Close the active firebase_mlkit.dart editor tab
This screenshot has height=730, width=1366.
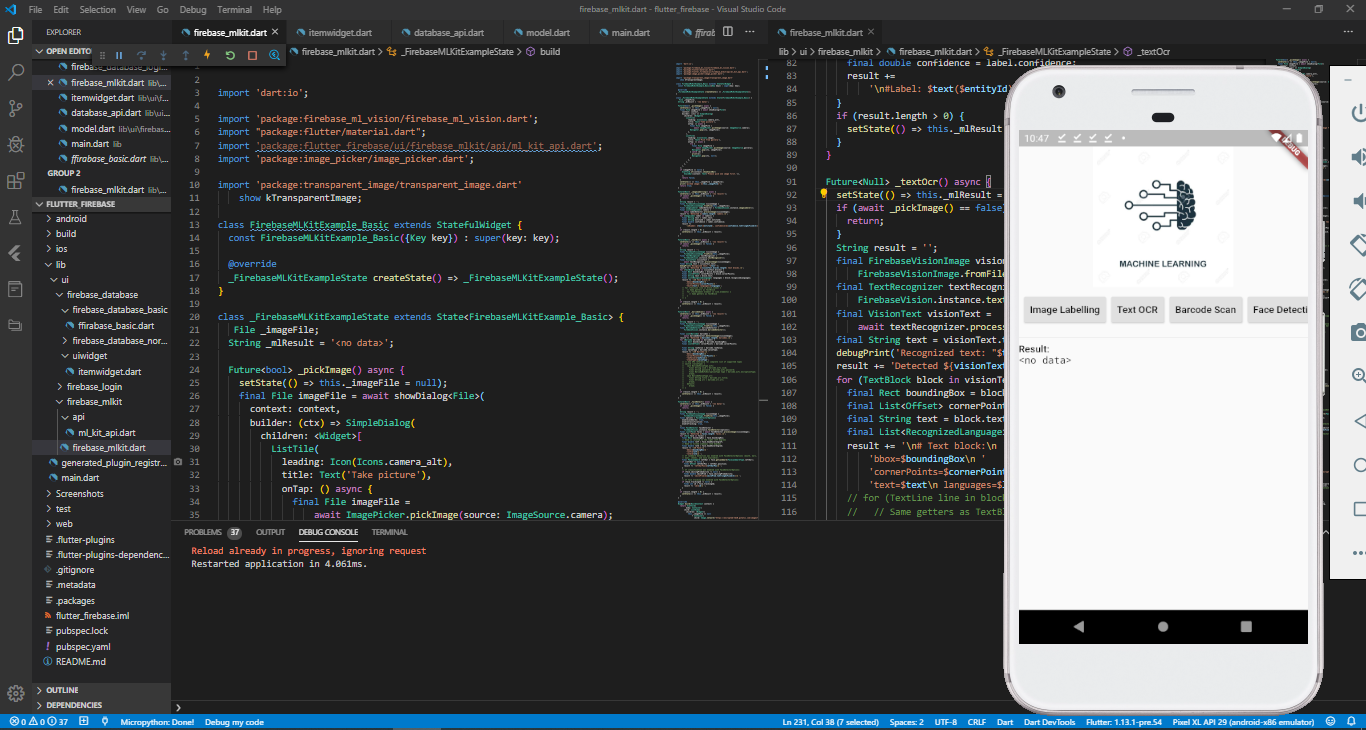tap(275, 32)
